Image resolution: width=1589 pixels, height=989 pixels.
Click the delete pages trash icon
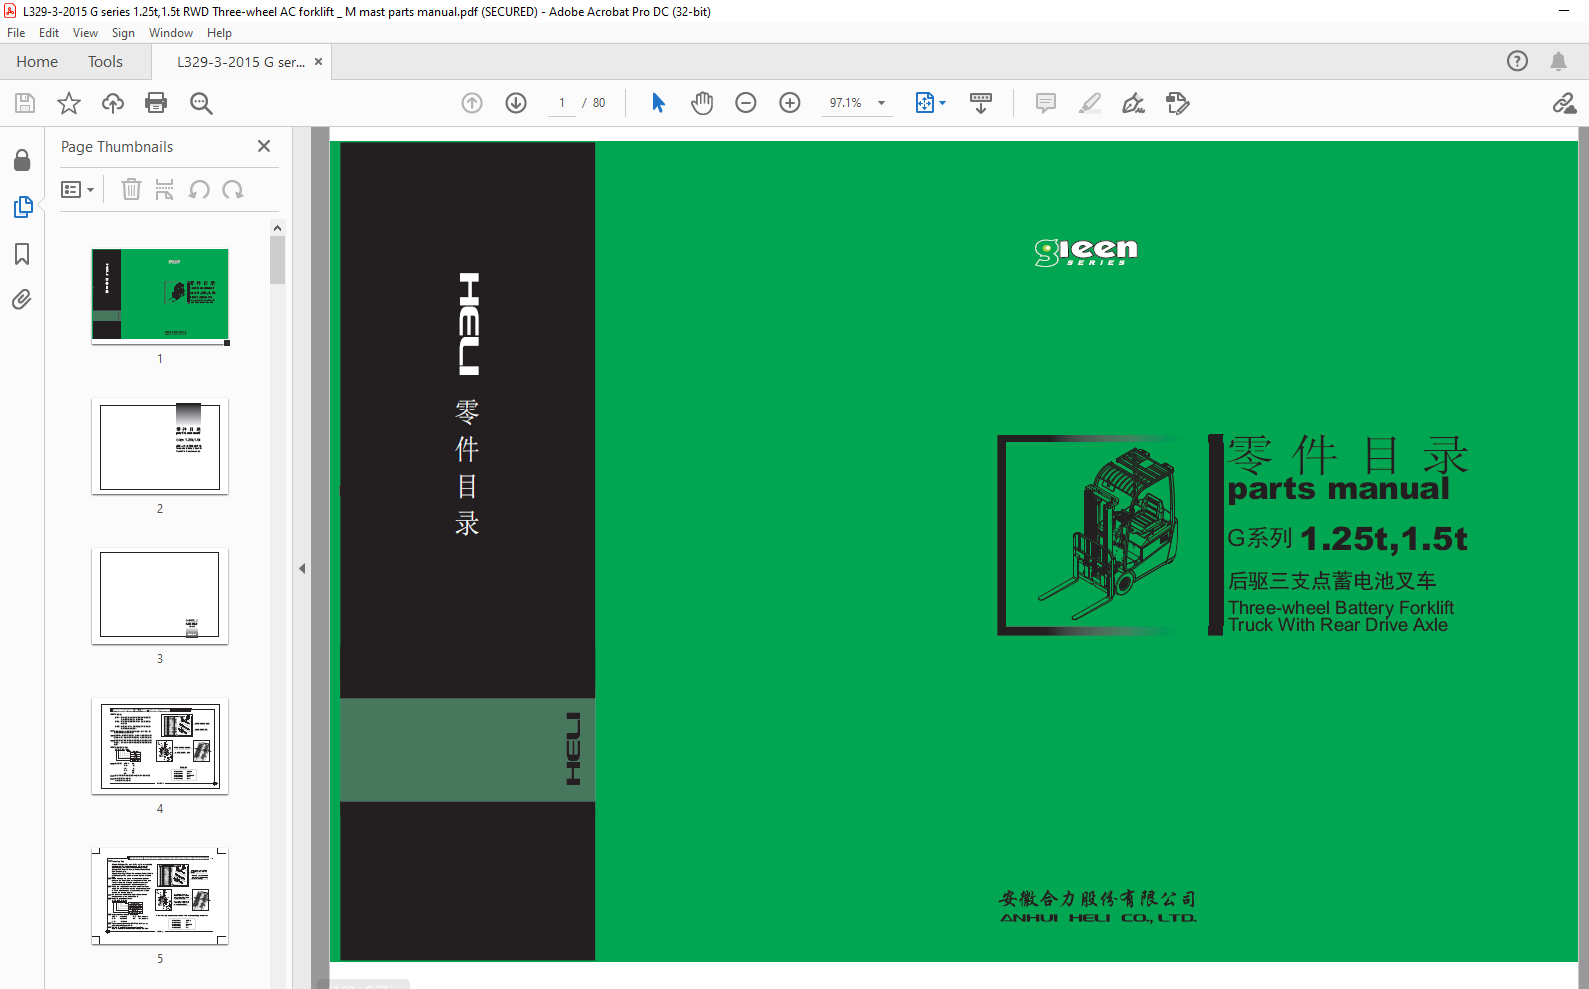[131, 189]
